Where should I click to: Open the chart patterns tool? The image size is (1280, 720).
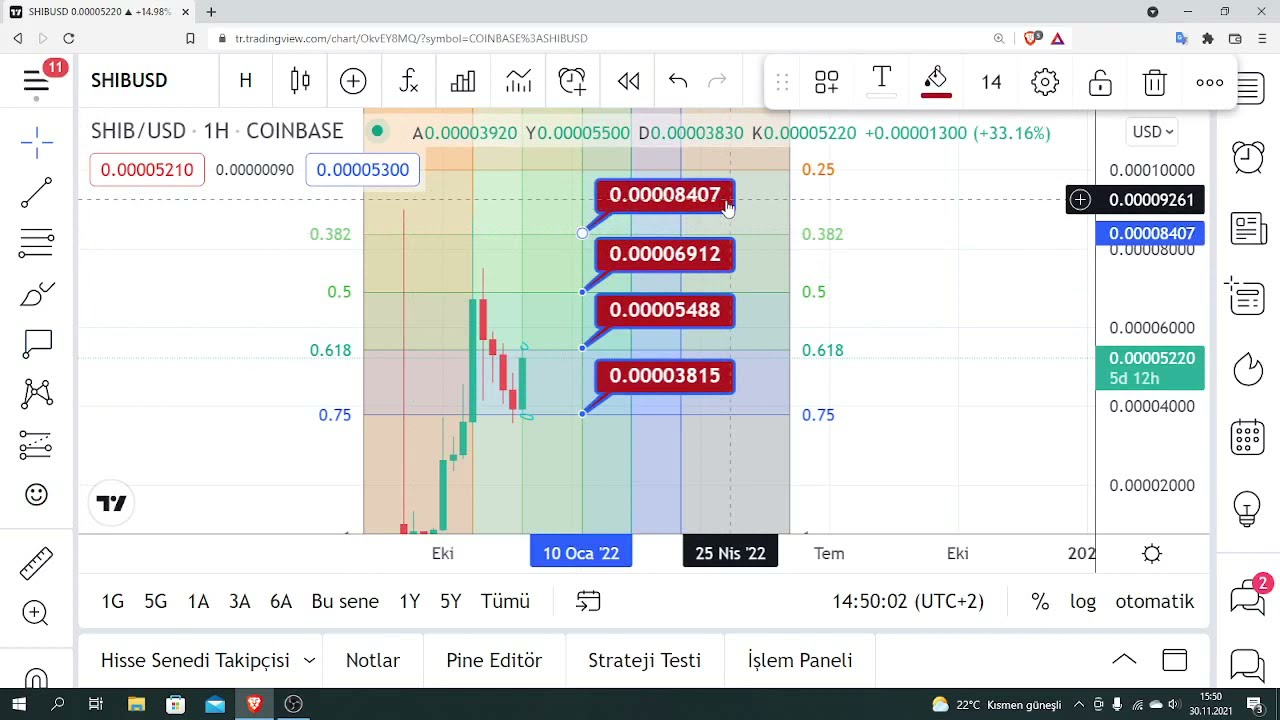click(x=36, y=393)
